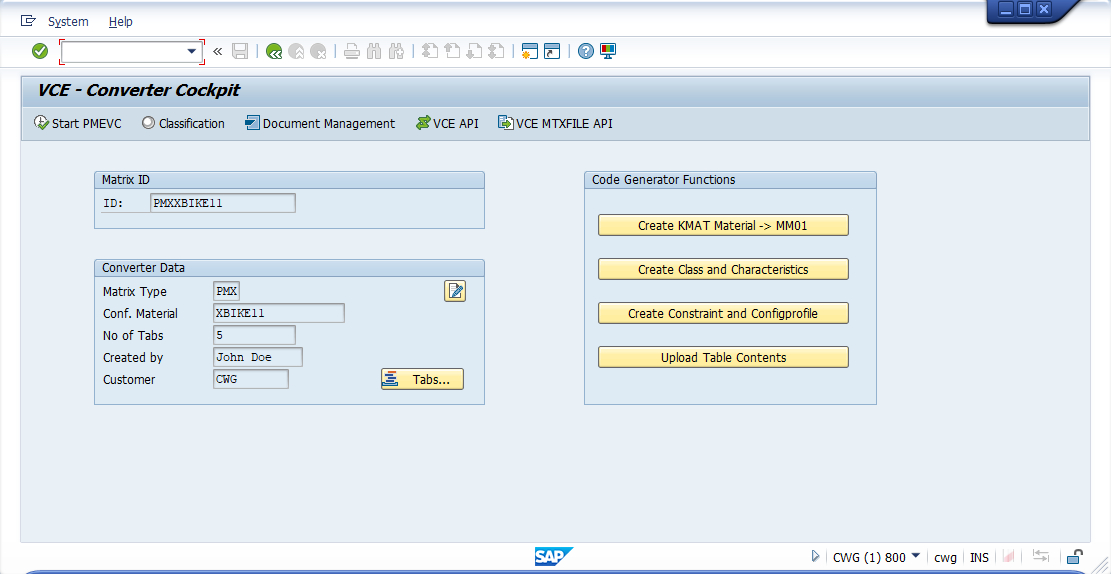This screenshot has width=1111, height=574.
Task: Expand the command field dropdown arrow
Action: 192,51
